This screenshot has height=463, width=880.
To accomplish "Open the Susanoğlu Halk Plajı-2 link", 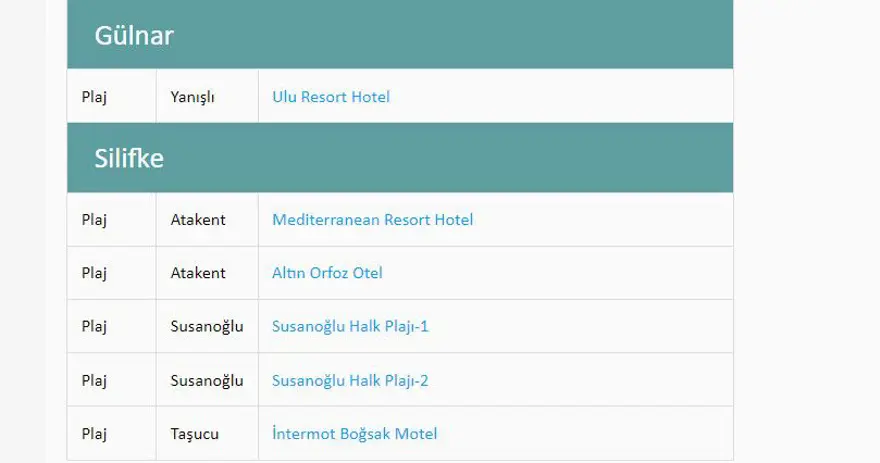I will tap(350, 381).
